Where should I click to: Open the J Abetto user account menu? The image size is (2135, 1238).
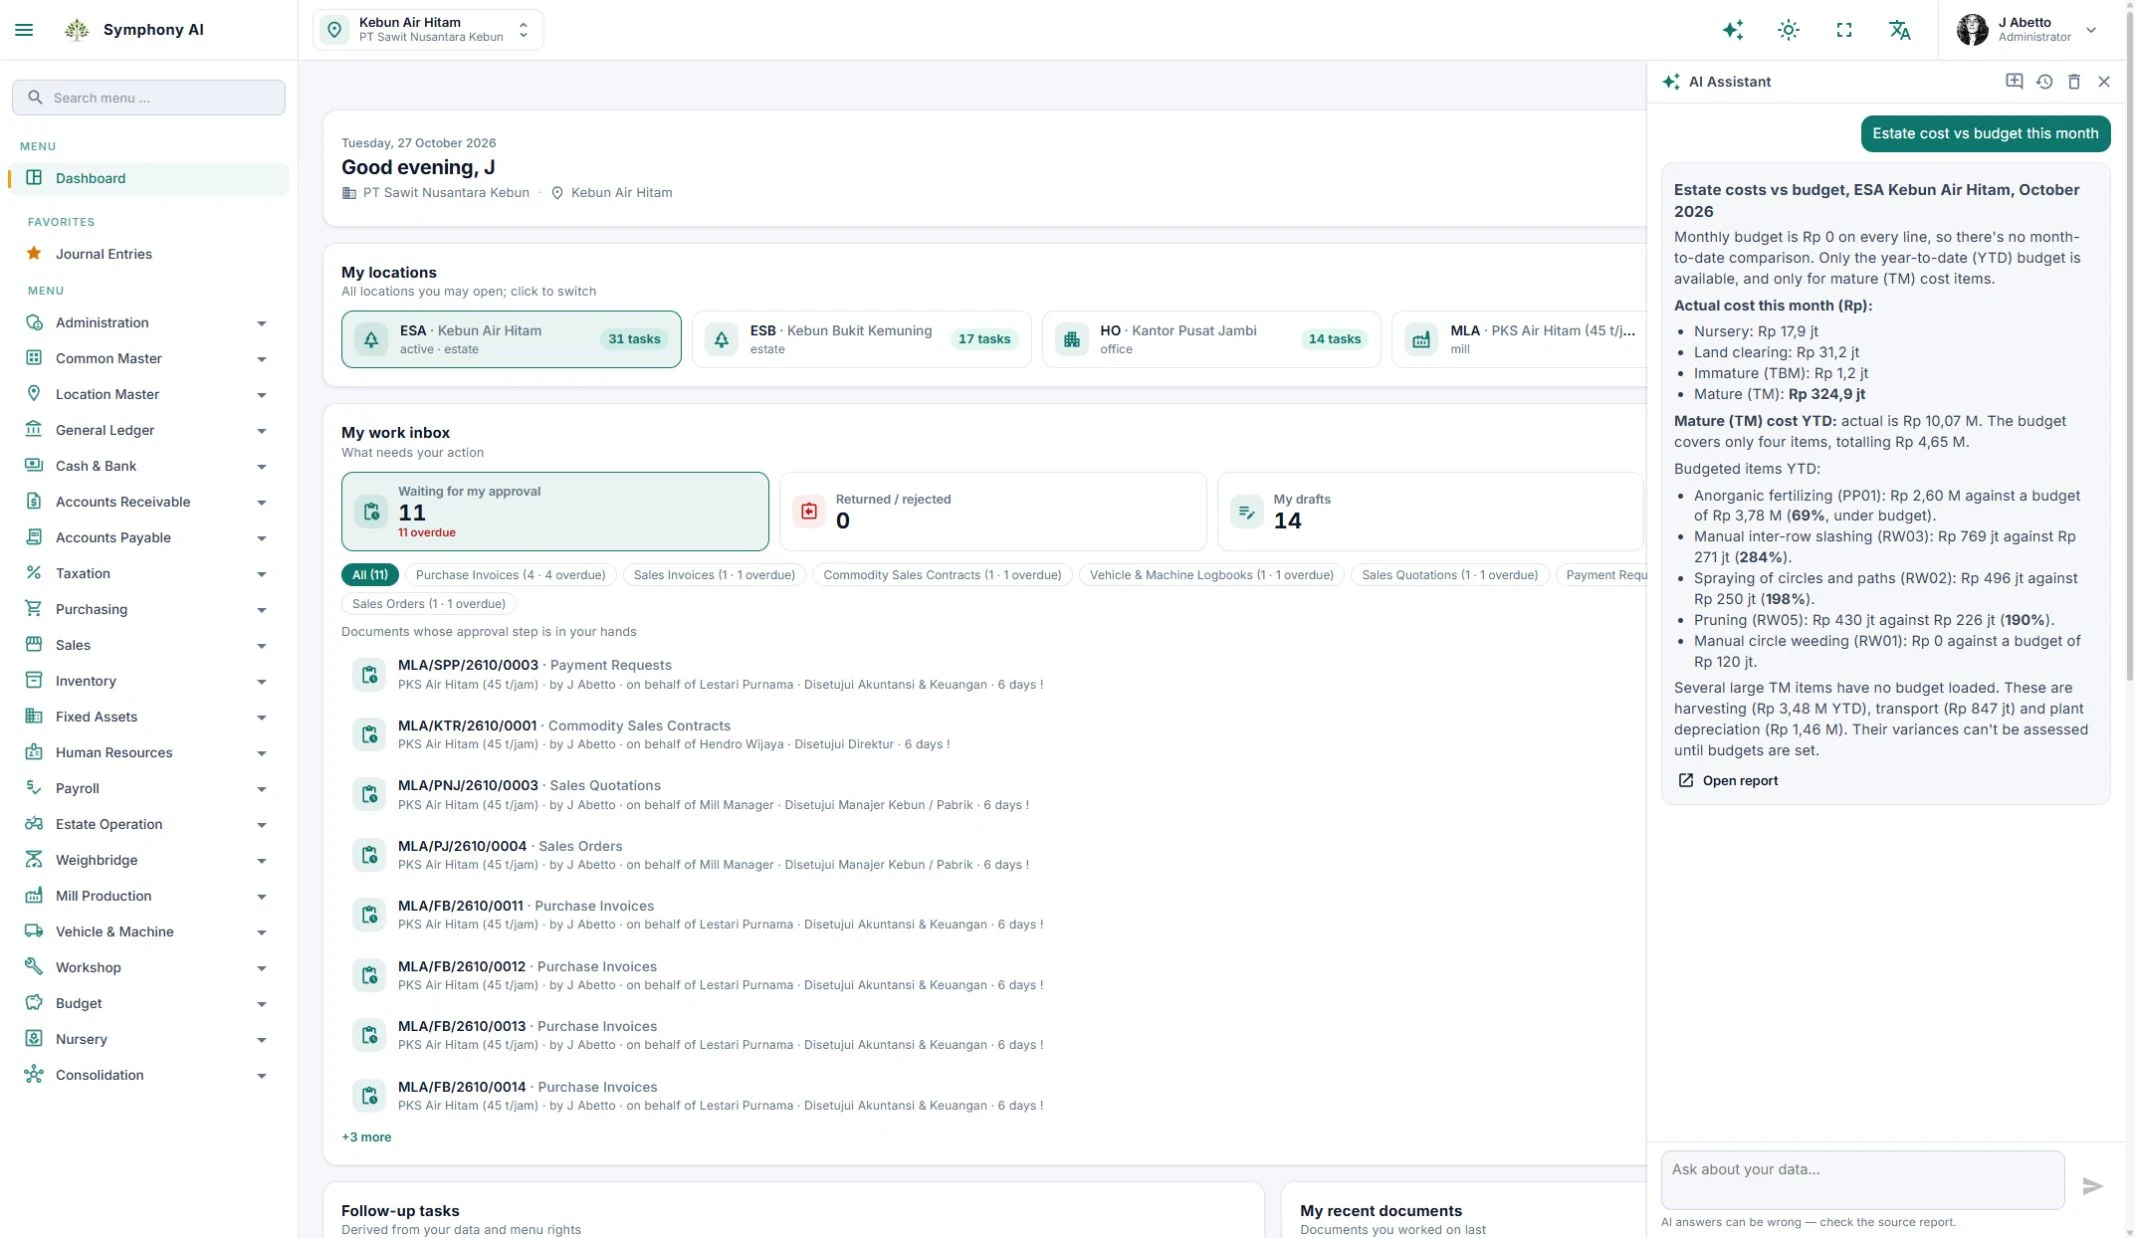pos(2027,30)
